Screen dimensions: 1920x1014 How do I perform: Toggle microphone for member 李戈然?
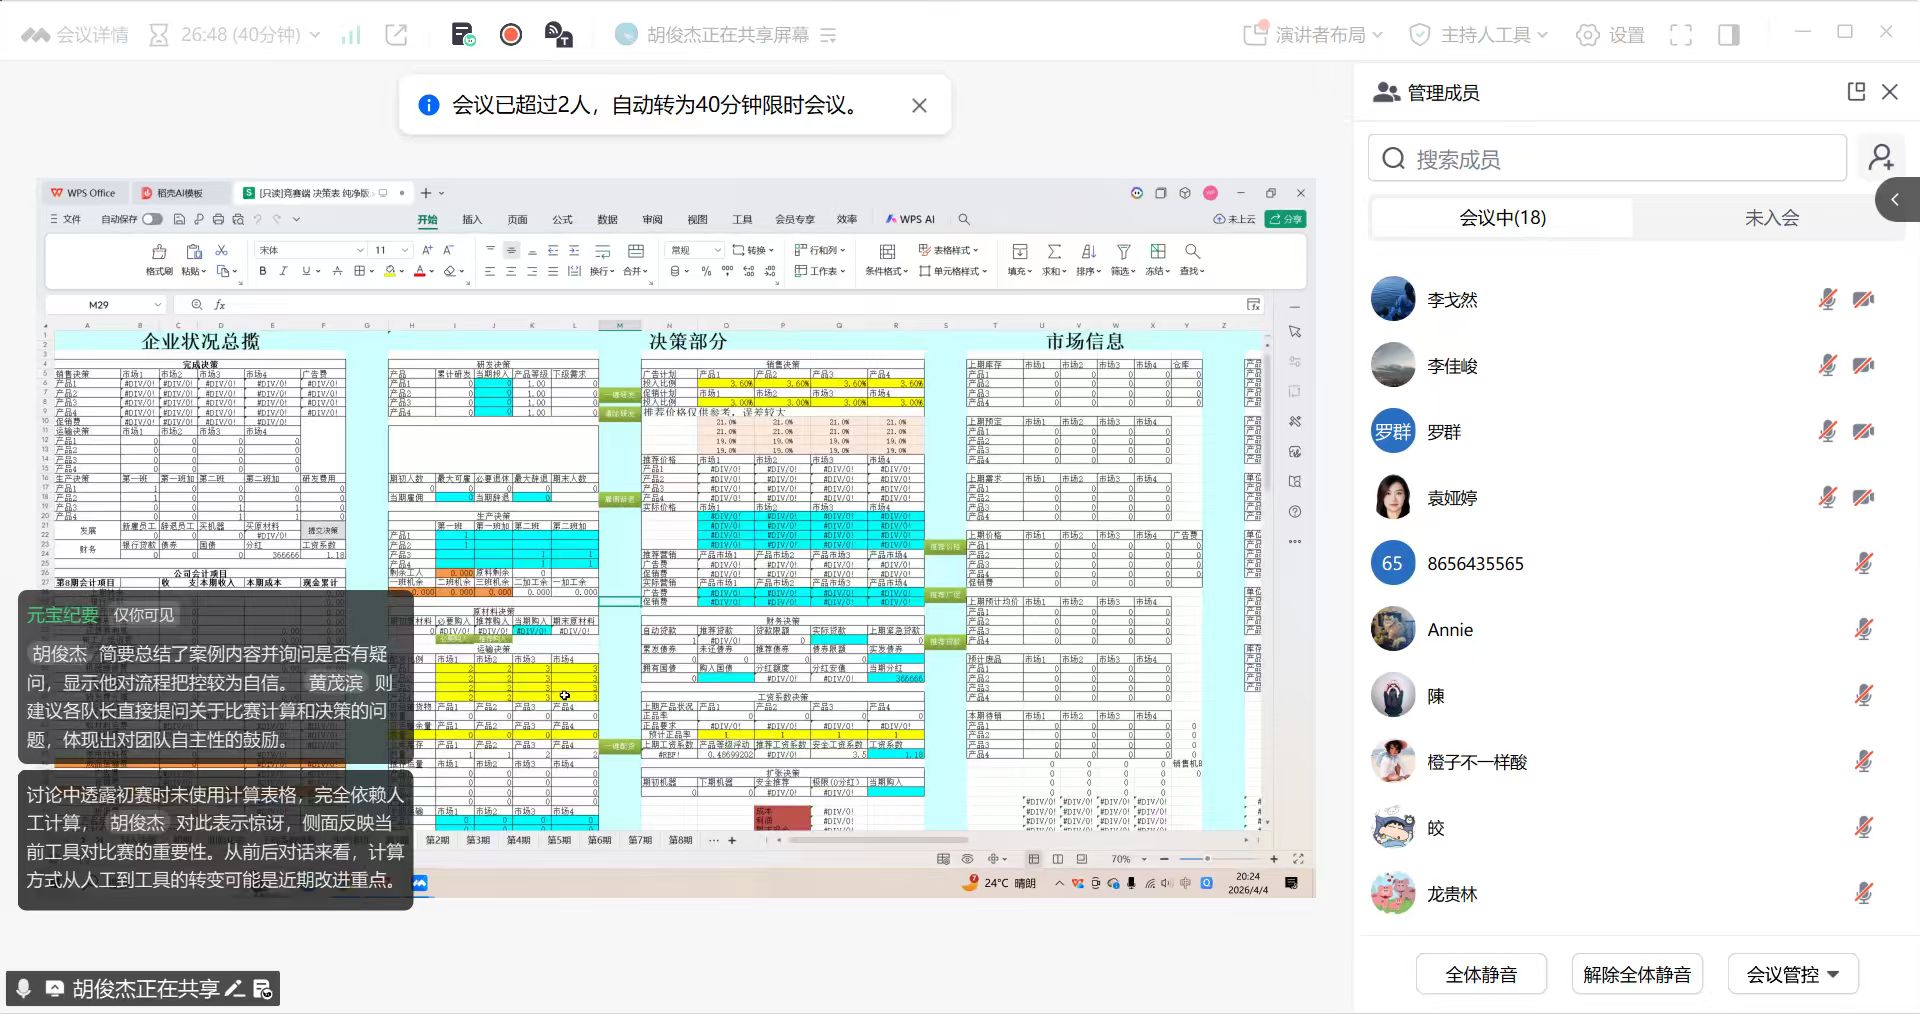pyautogui.click(x=1827, y=299)
